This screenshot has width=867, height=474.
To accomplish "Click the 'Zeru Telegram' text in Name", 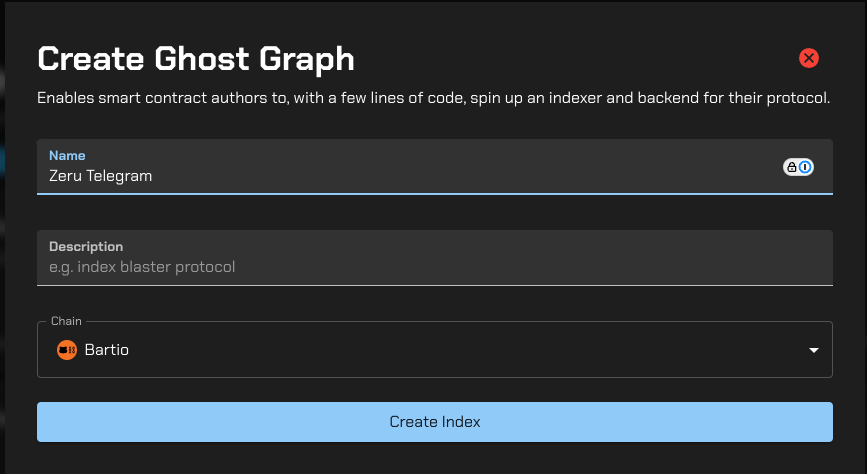I will pos(100,176).
